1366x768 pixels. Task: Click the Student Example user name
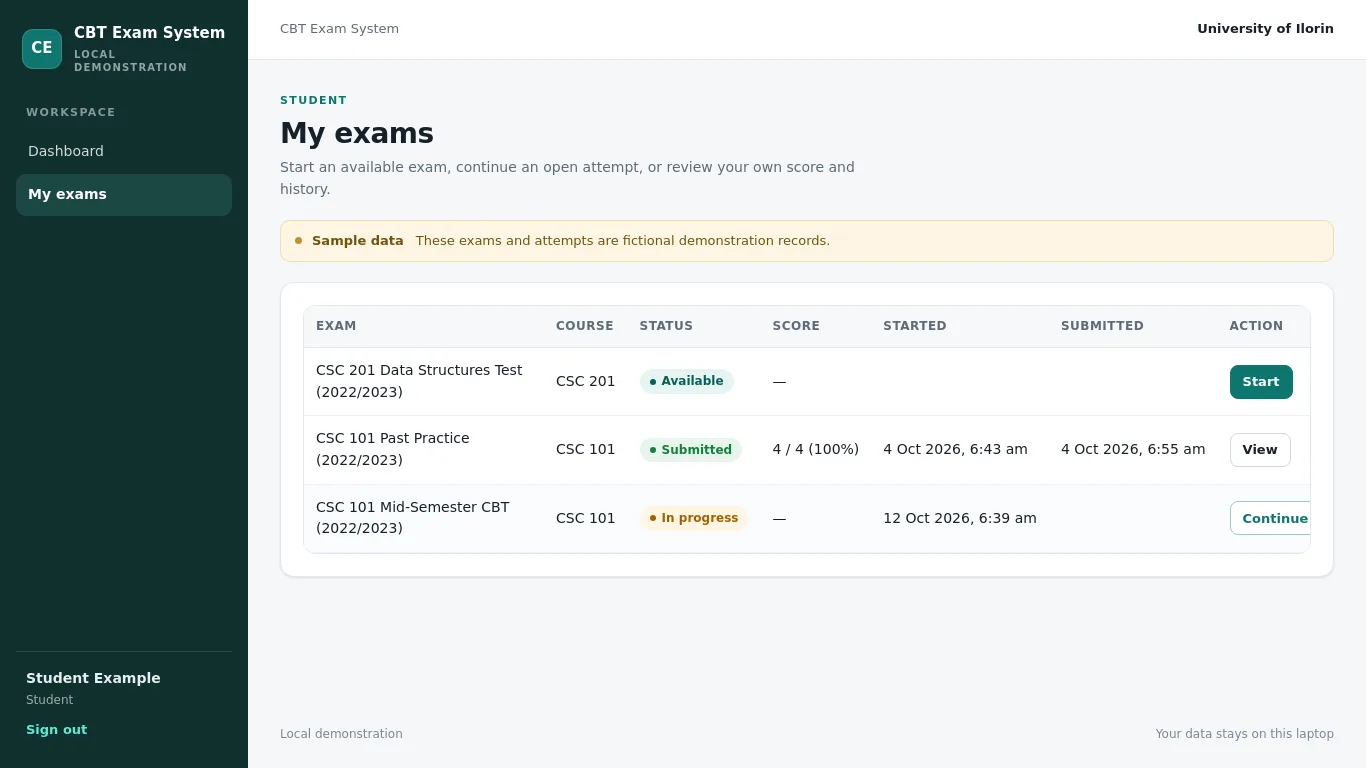(93, 678)
